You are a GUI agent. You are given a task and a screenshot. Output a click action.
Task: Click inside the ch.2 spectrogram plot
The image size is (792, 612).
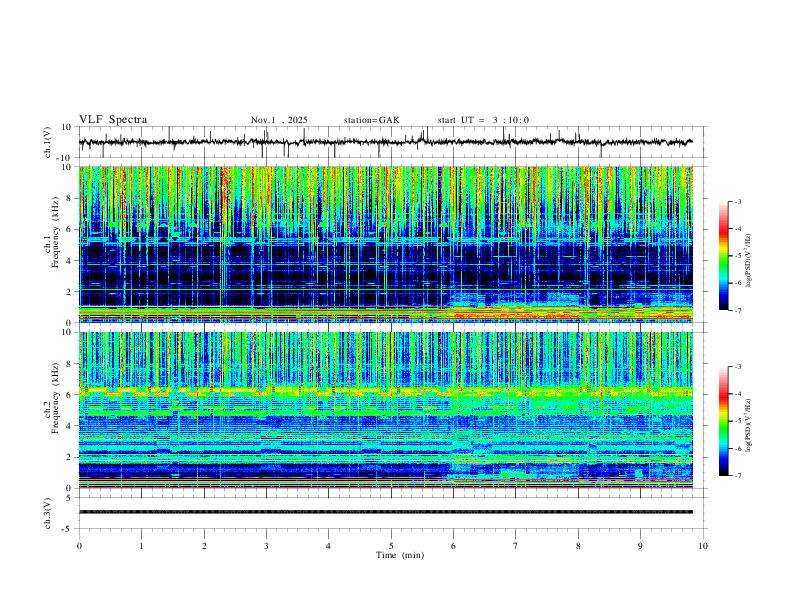(x=386, y=410)
